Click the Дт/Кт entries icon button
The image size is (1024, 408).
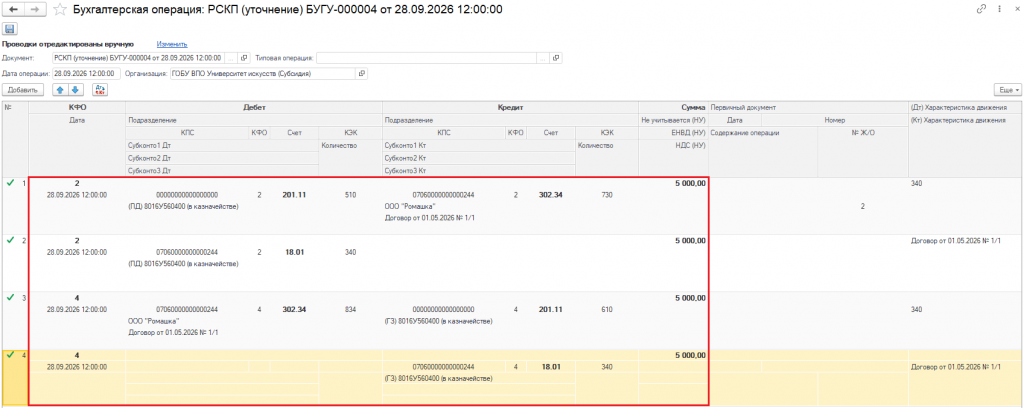[x=100, y=90]
